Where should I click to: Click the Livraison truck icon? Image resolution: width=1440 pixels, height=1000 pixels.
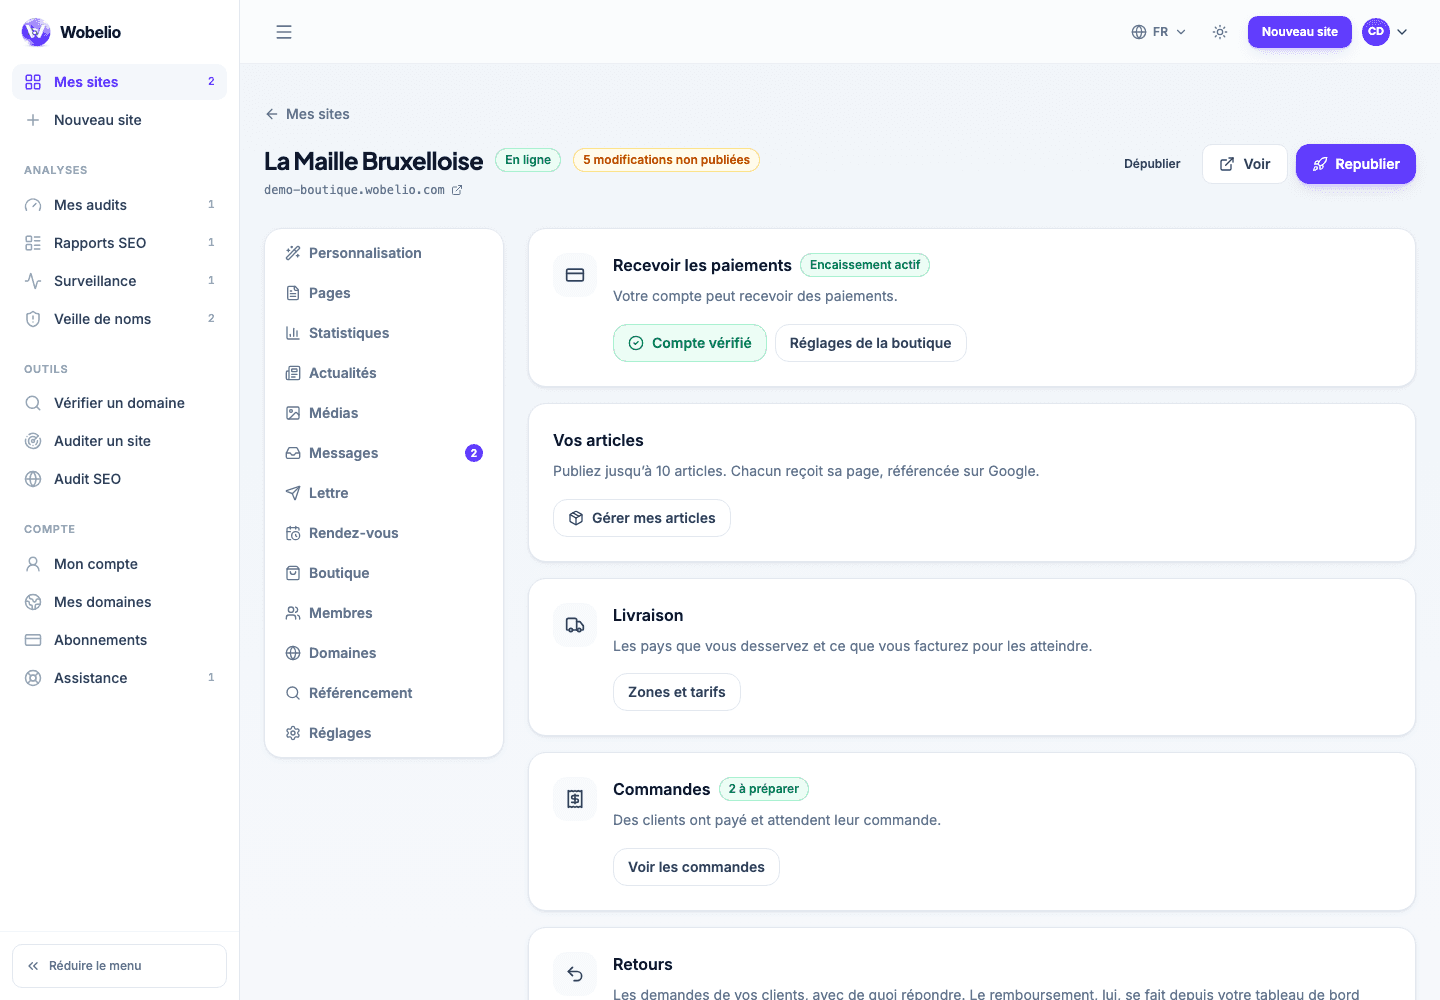575,625
